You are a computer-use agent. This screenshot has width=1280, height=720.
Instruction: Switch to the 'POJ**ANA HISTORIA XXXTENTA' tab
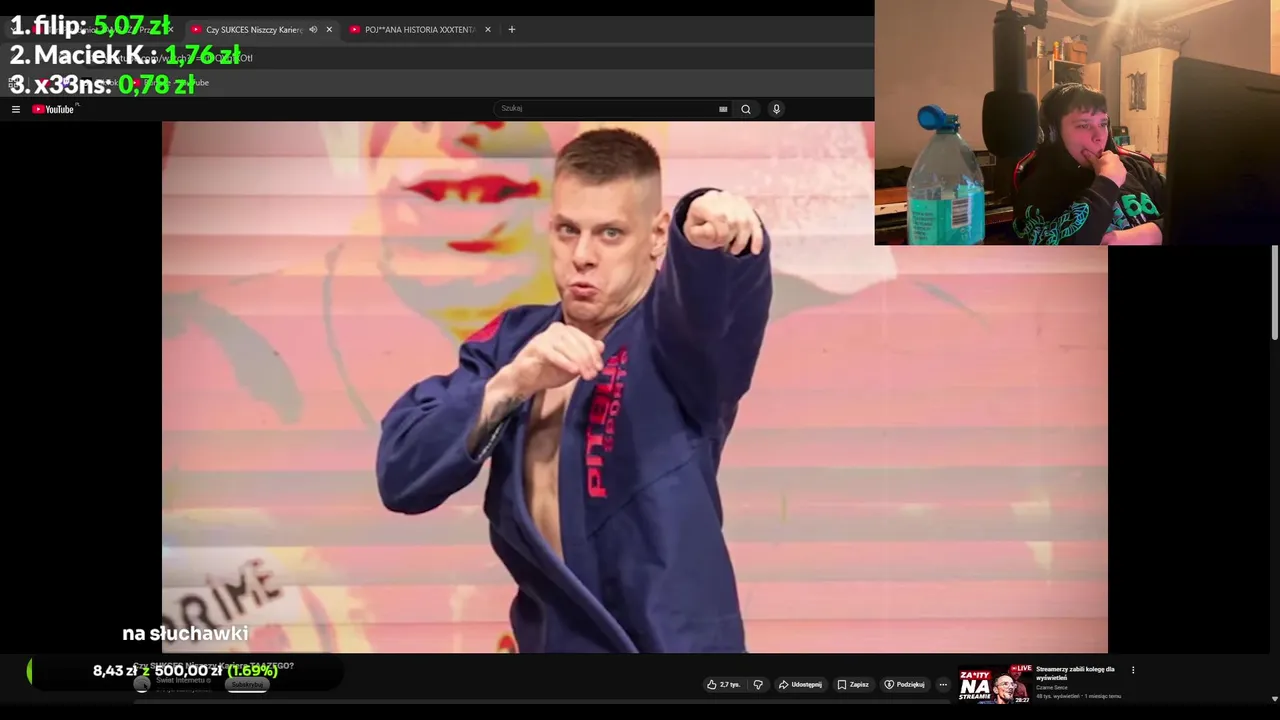pos(419,30)
